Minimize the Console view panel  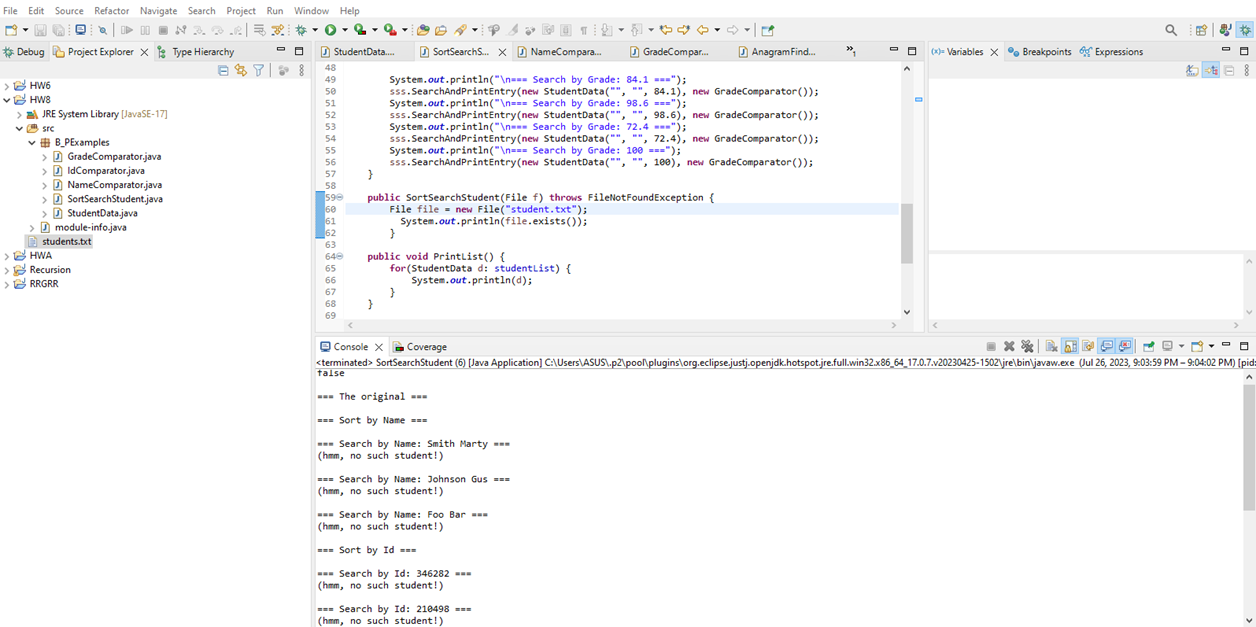tap(1226, 345)
